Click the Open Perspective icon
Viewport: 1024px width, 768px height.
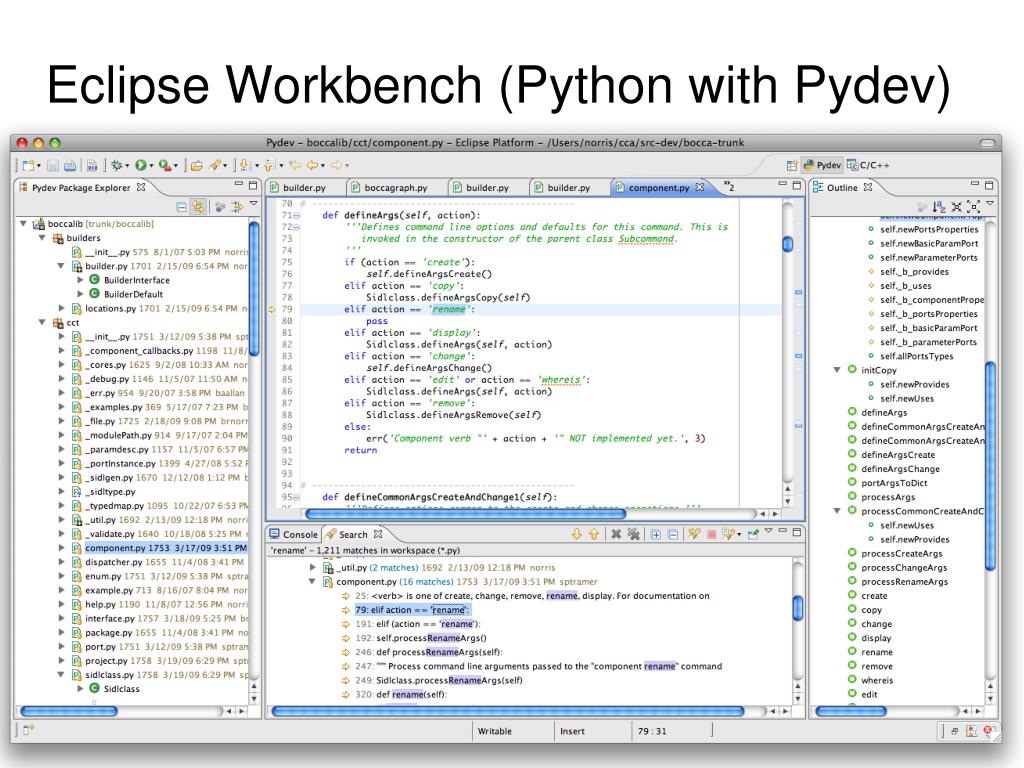pos(792,165)
